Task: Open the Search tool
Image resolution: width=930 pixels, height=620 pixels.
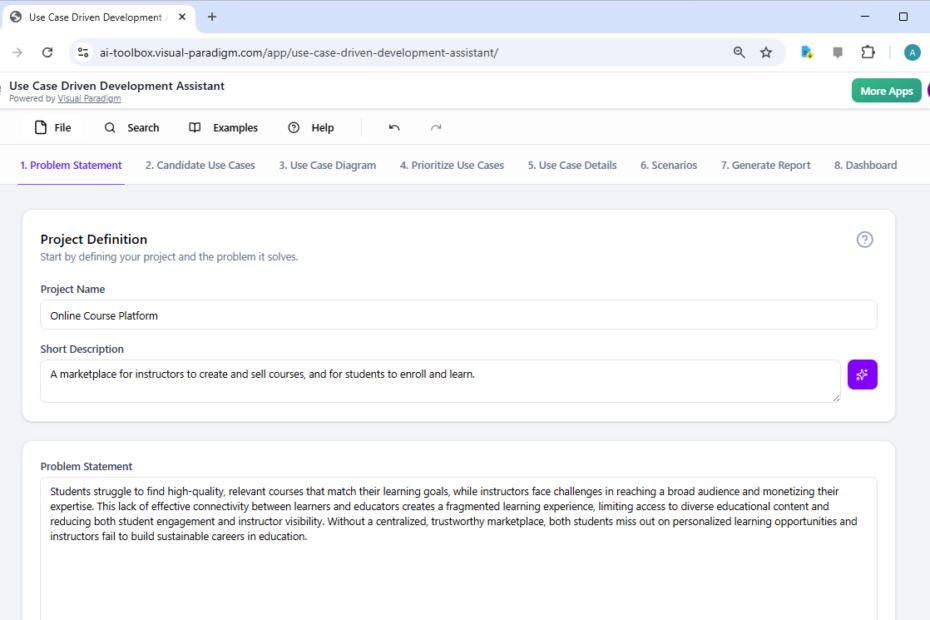Action: [132, 128]
